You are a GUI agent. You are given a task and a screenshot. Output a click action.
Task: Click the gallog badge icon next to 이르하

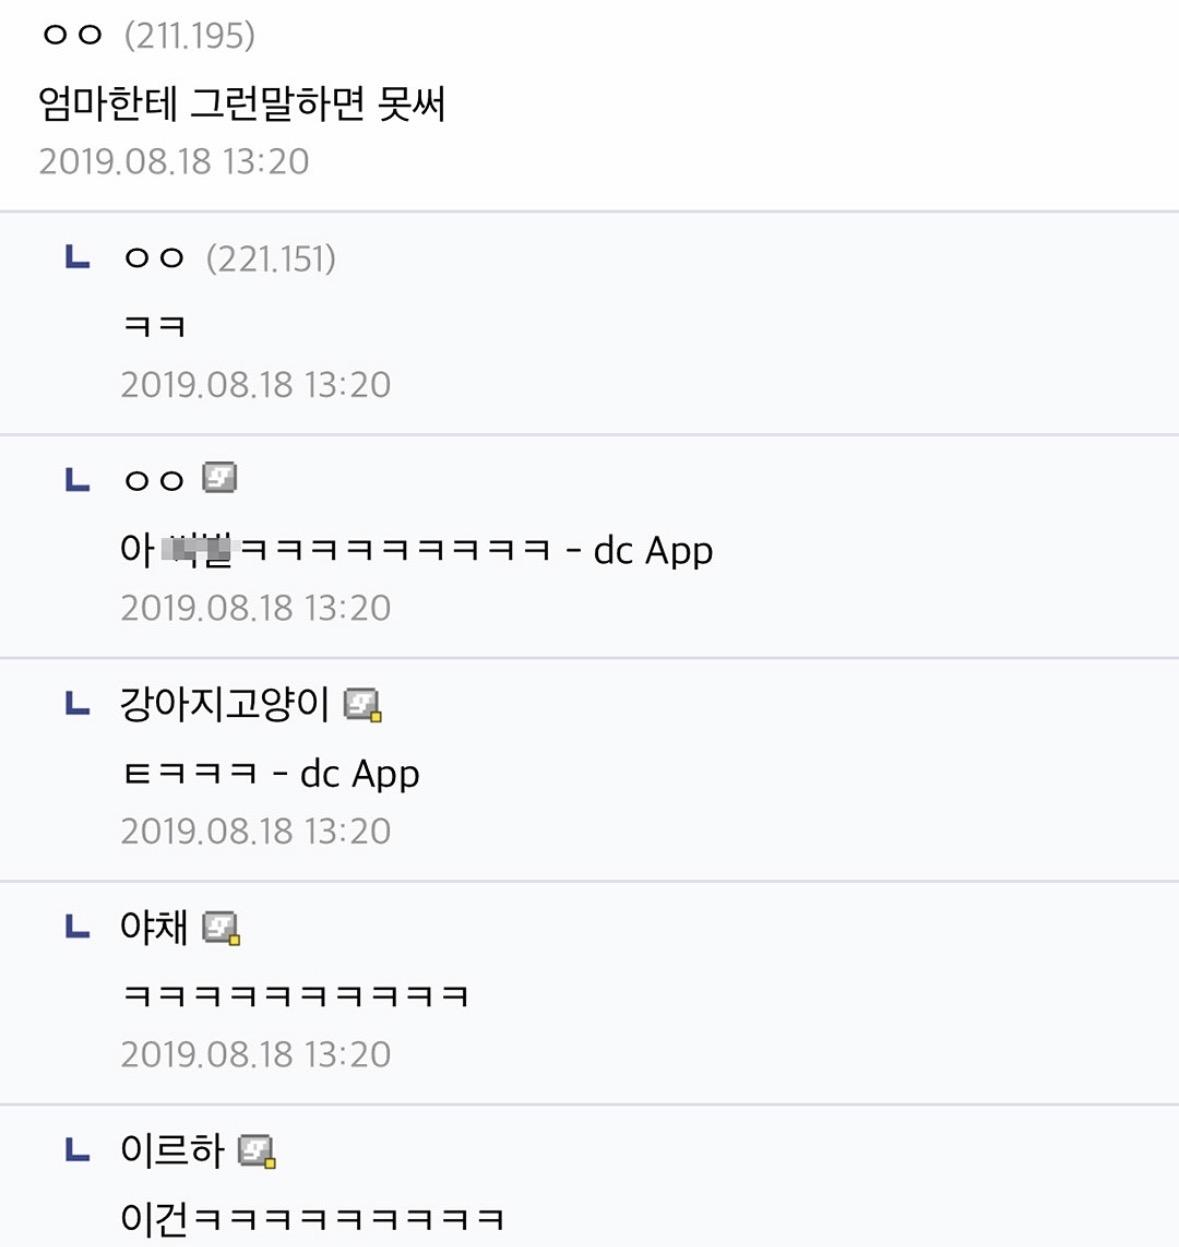pos(257,1151)
